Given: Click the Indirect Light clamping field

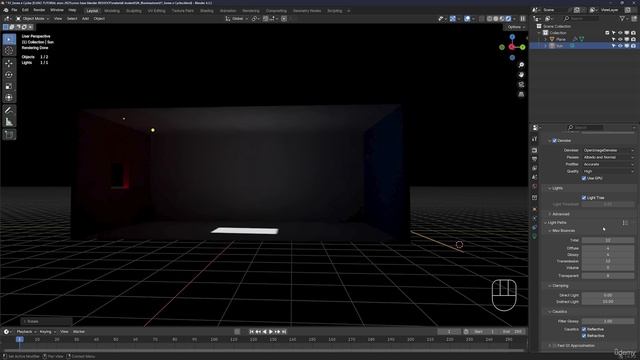Looking at the screenshot, I should 608,302.
